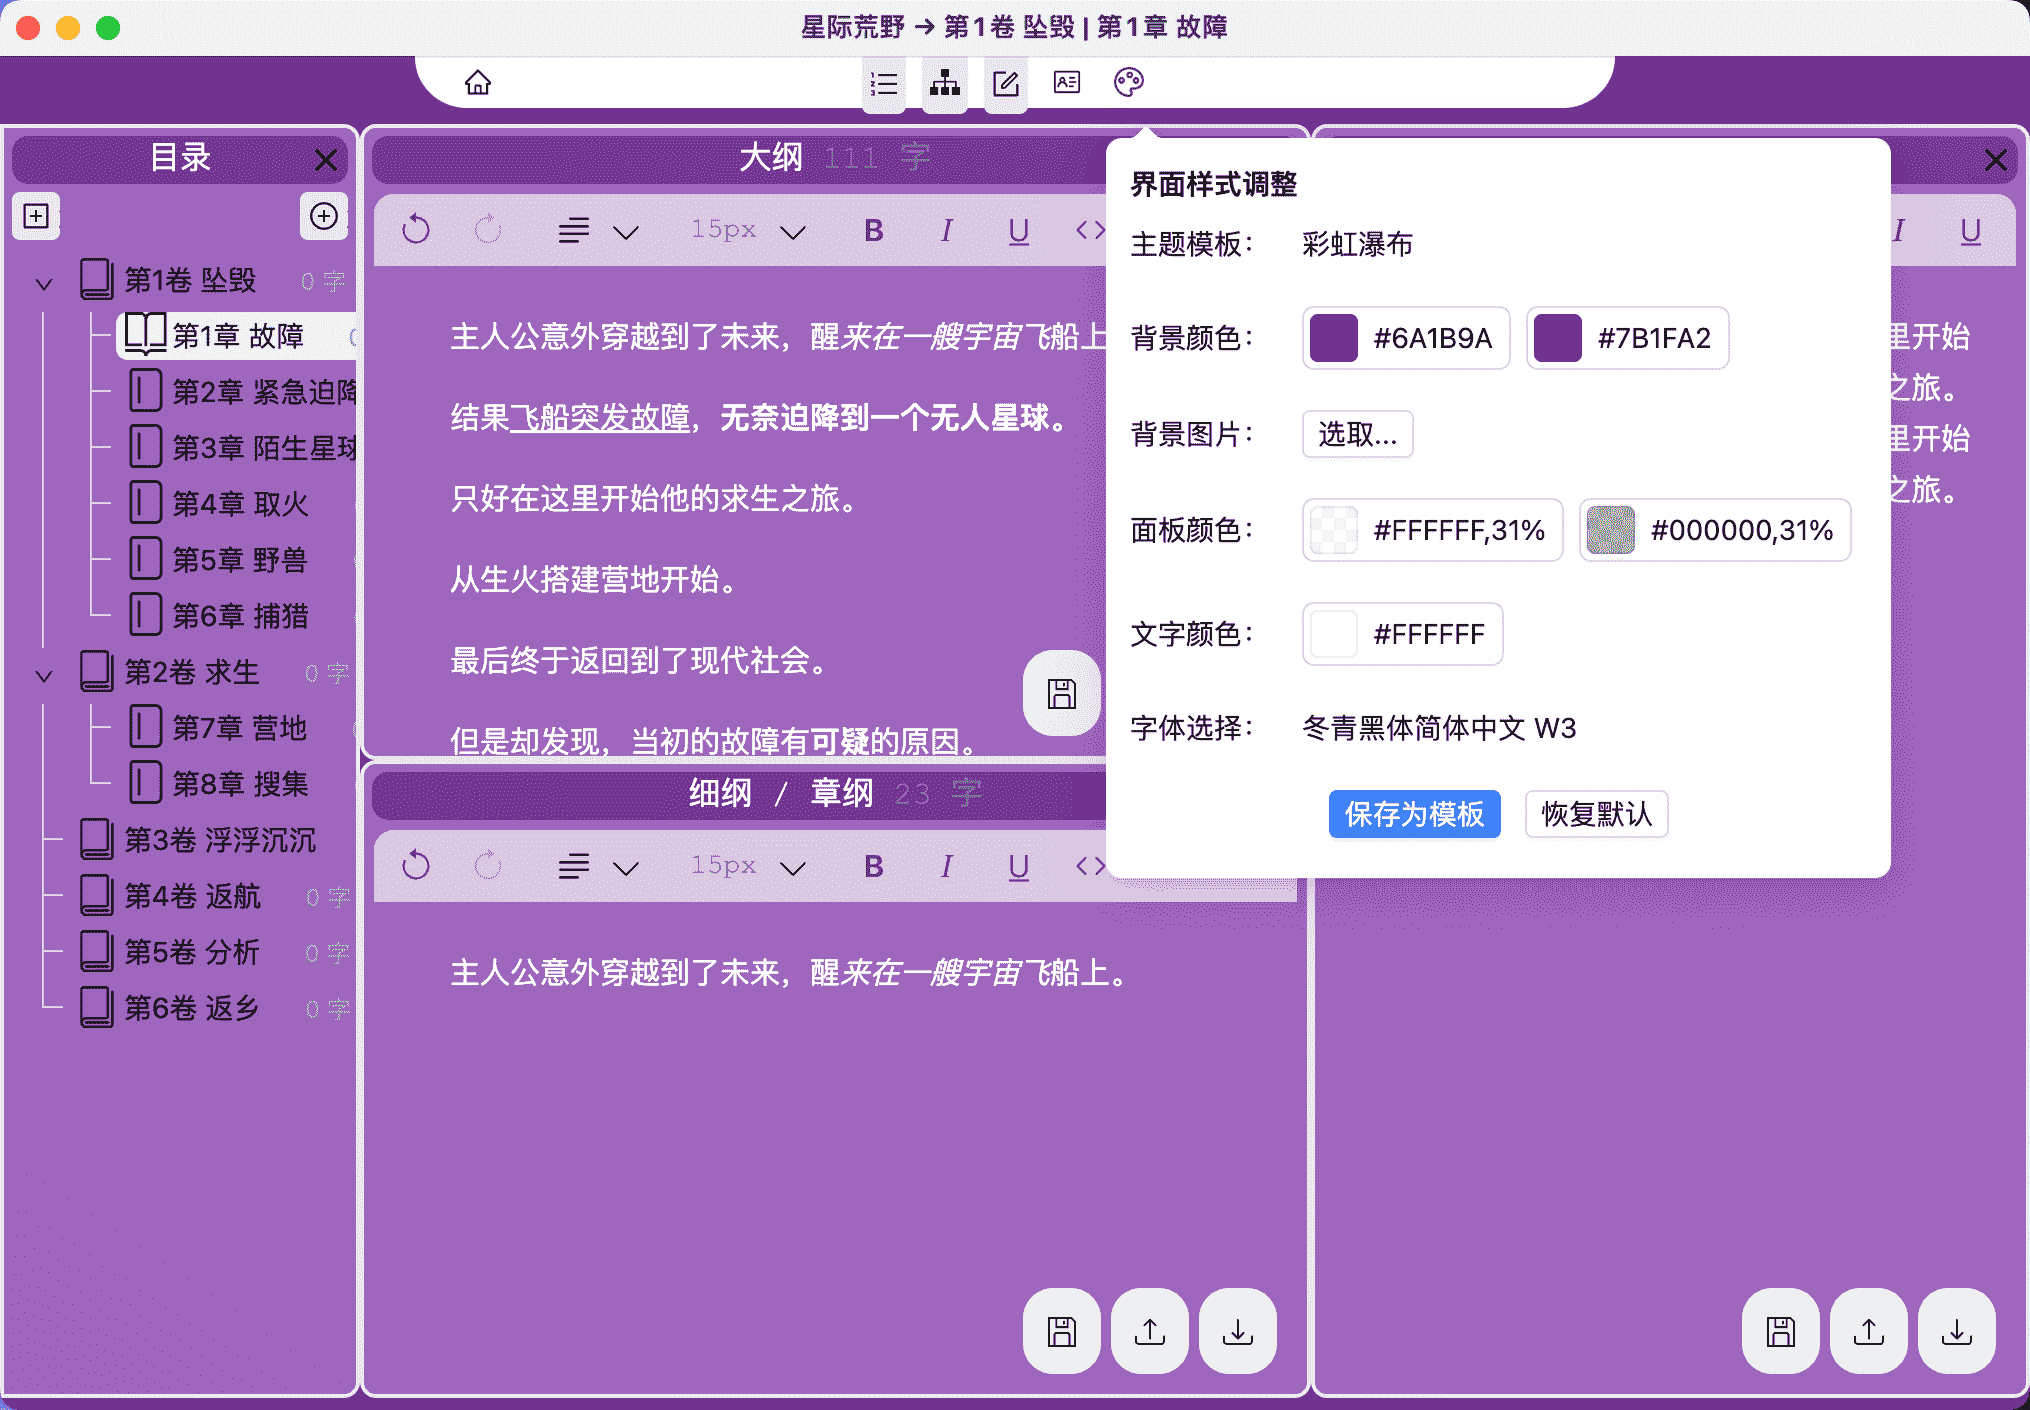Toggle underline formatting in 大纲 toolbar
Screen dimensions: 2030x1410
click(x=1018, y=230)
